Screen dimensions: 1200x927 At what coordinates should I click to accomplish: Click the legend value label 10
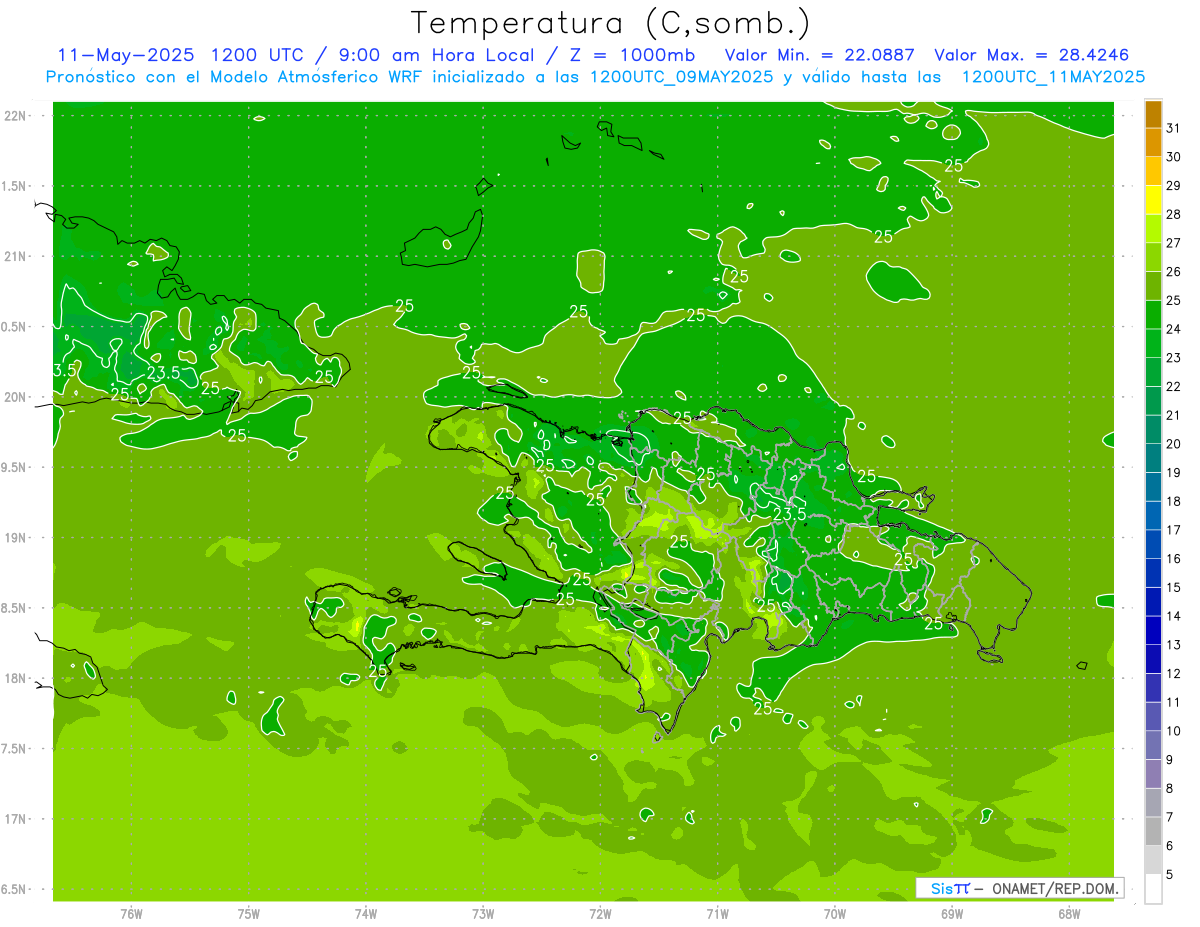pyautogui.click(x=1174, y=731)
